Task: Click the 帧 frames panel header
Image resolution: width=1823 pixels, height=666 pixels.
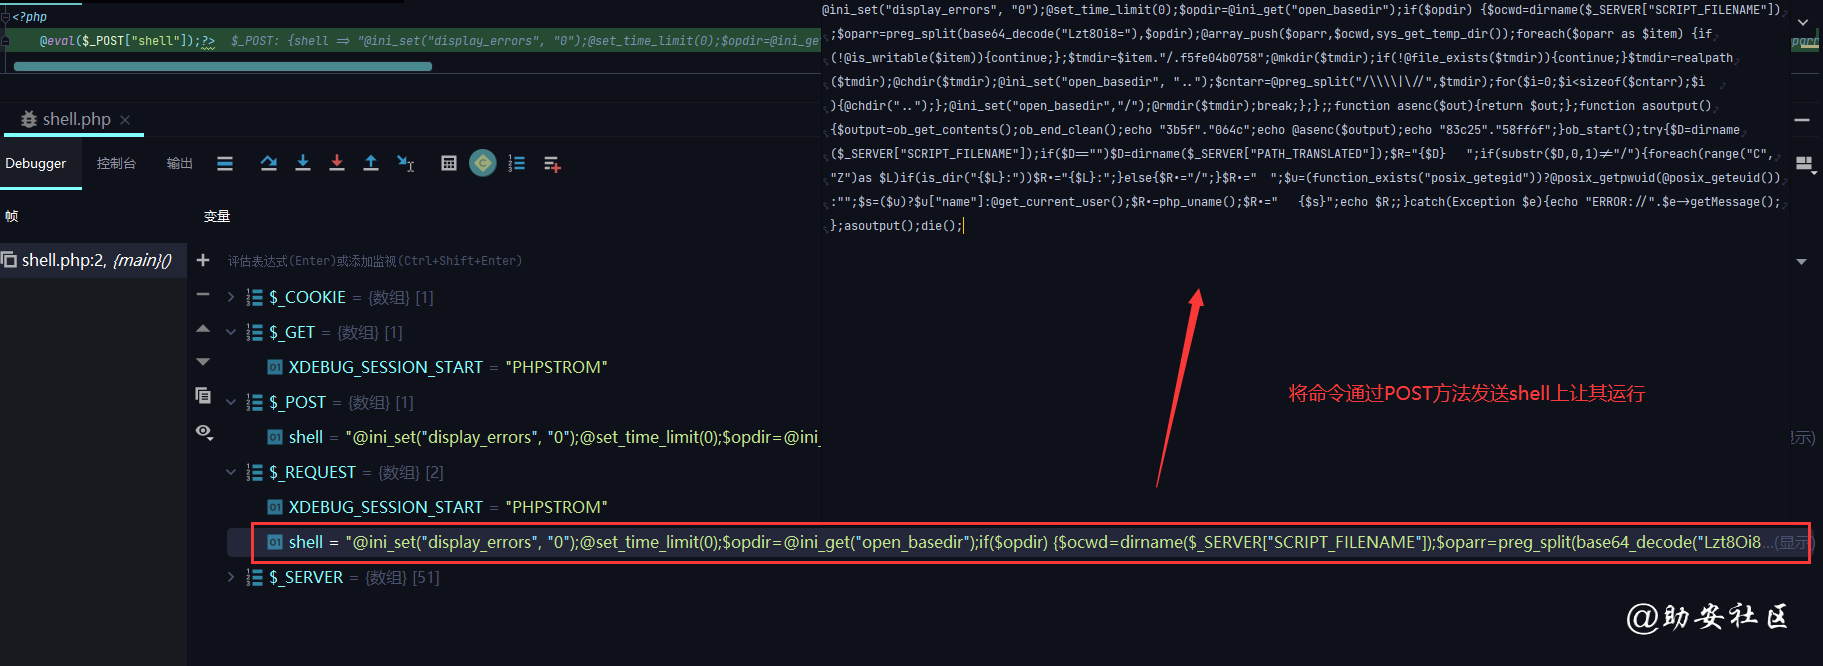Action: 11,216
